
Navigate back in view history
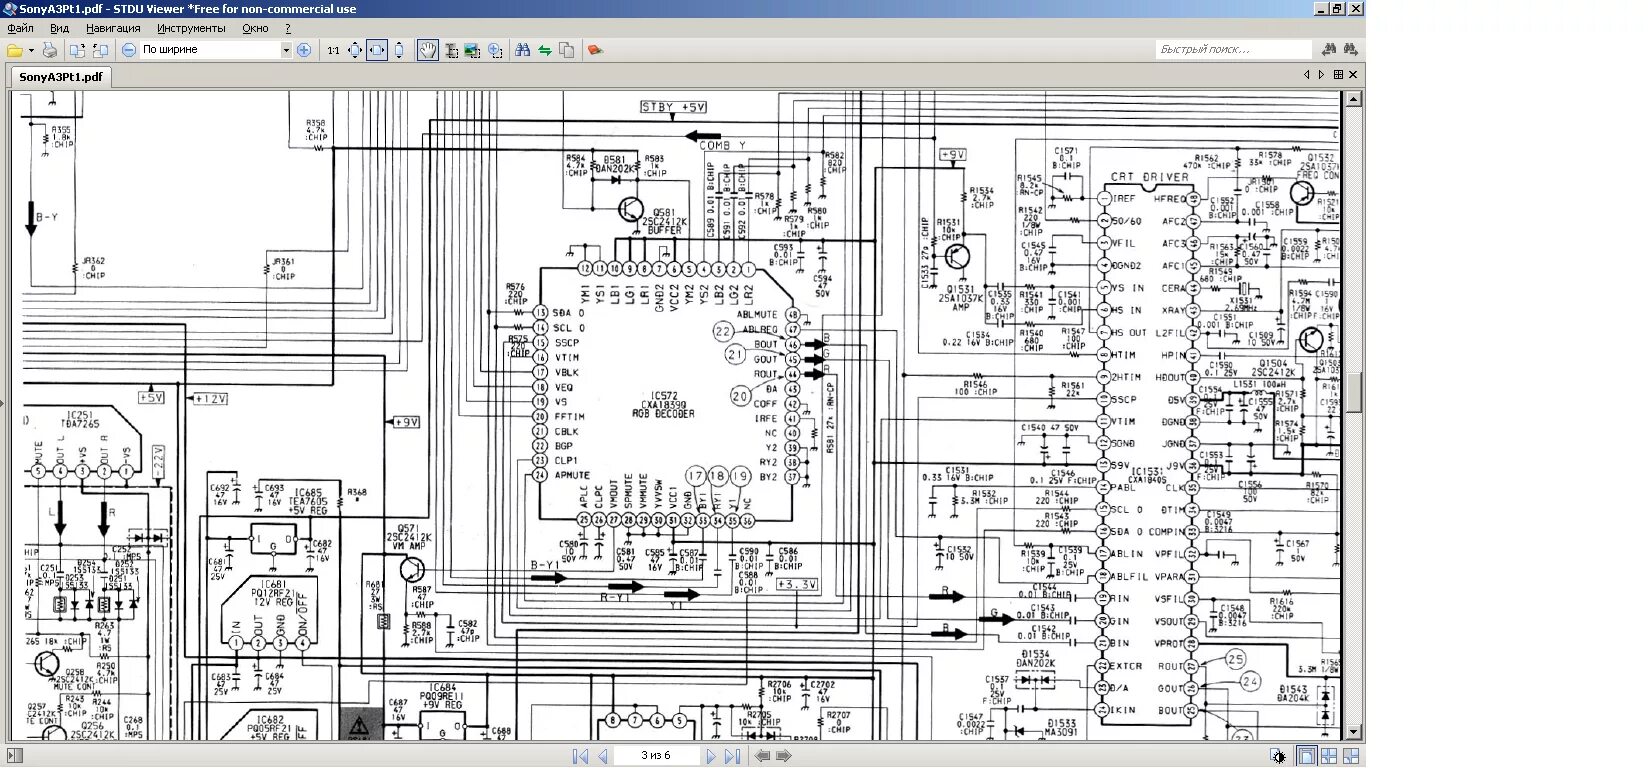click(x=763, y=757)
